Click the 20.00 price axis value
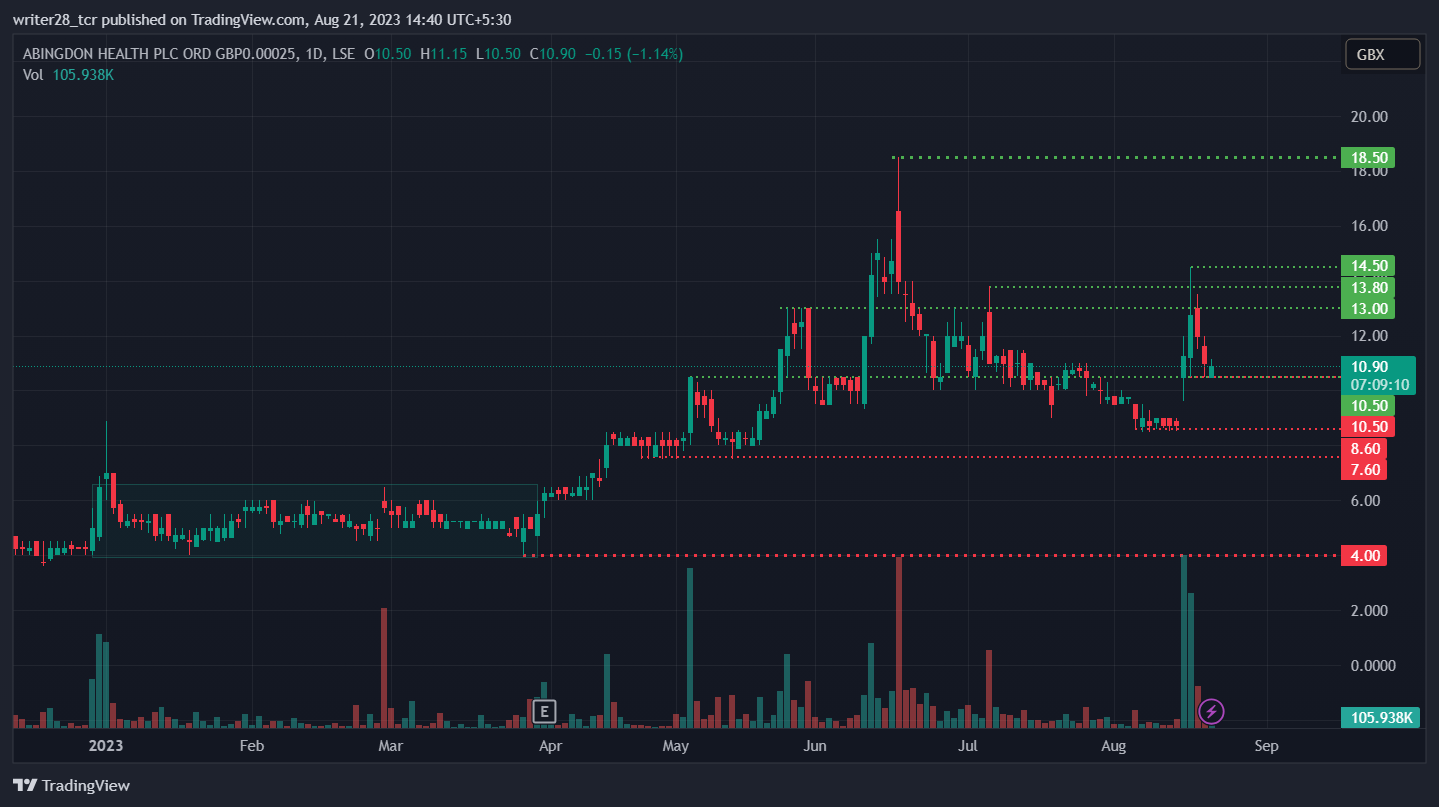Viewport: 1439px width, 807px height. tap(1369, 116)
